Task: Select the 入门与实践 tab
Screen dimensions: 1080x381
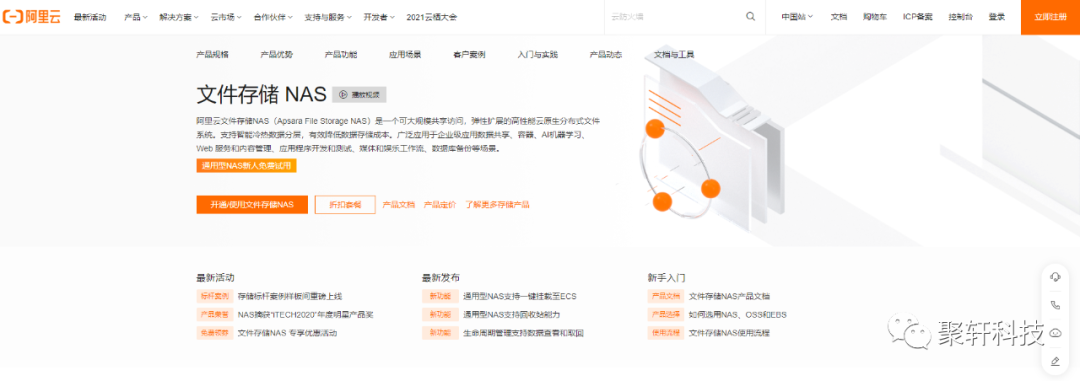Action: point(538,54)
